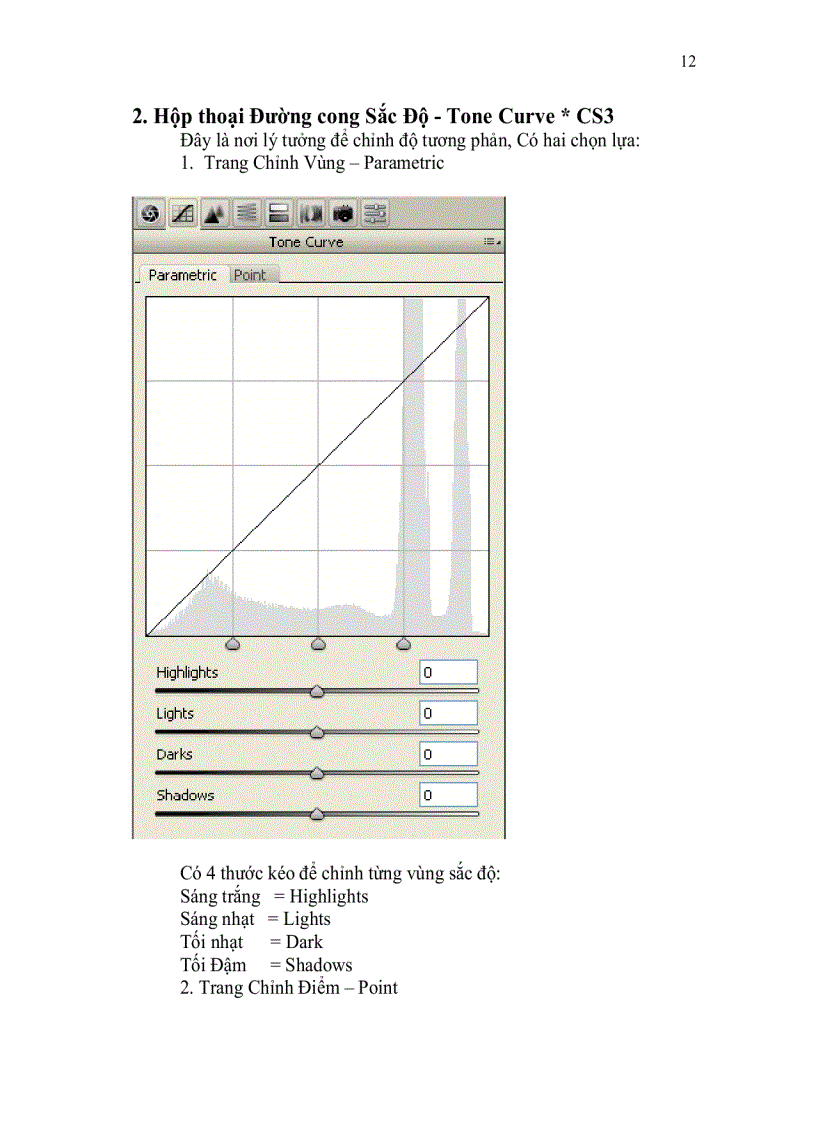Viewport: 816px width, 1123px height.
Task: Open the Split Toning panel icon
Action: click(279, 213)
